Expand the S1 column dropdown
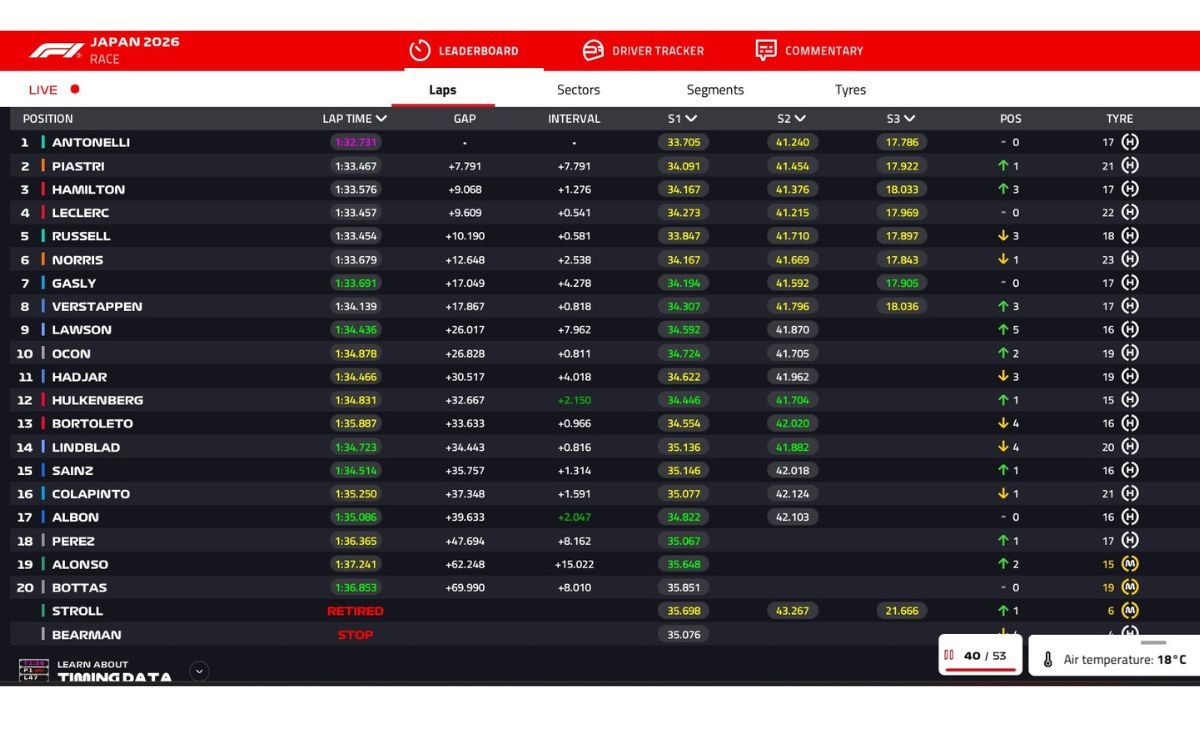1200x729 pixels. click(692, 119)
